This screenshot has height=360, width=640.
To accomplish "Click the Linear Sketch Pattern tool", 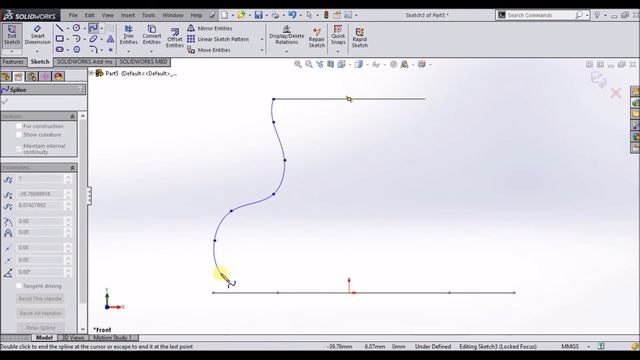I will click(x=218, y=39).
